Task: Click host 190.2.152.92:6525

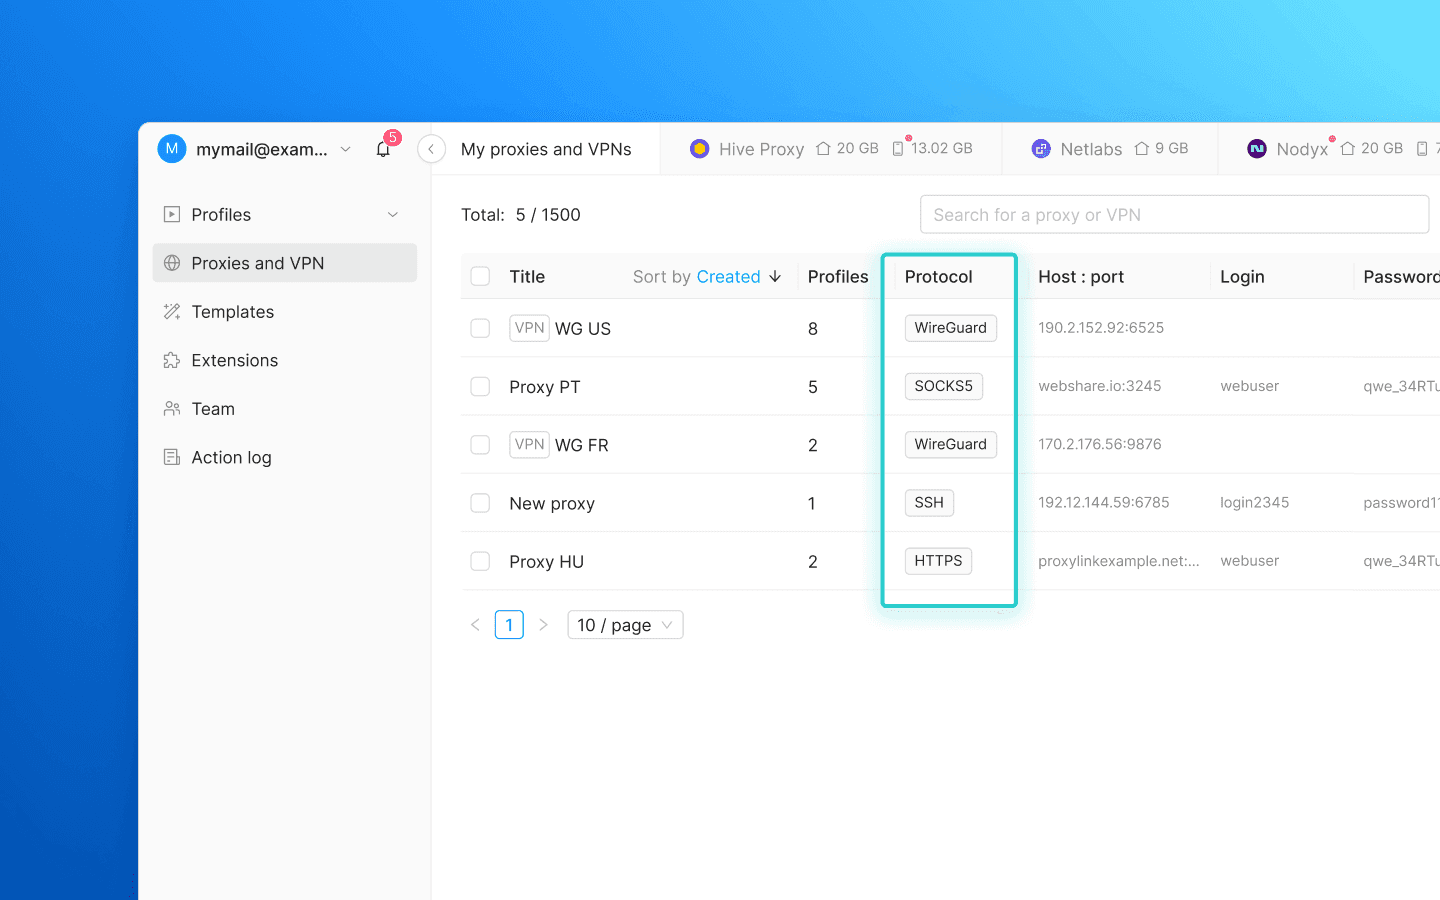Action: tap(1101, 328)
